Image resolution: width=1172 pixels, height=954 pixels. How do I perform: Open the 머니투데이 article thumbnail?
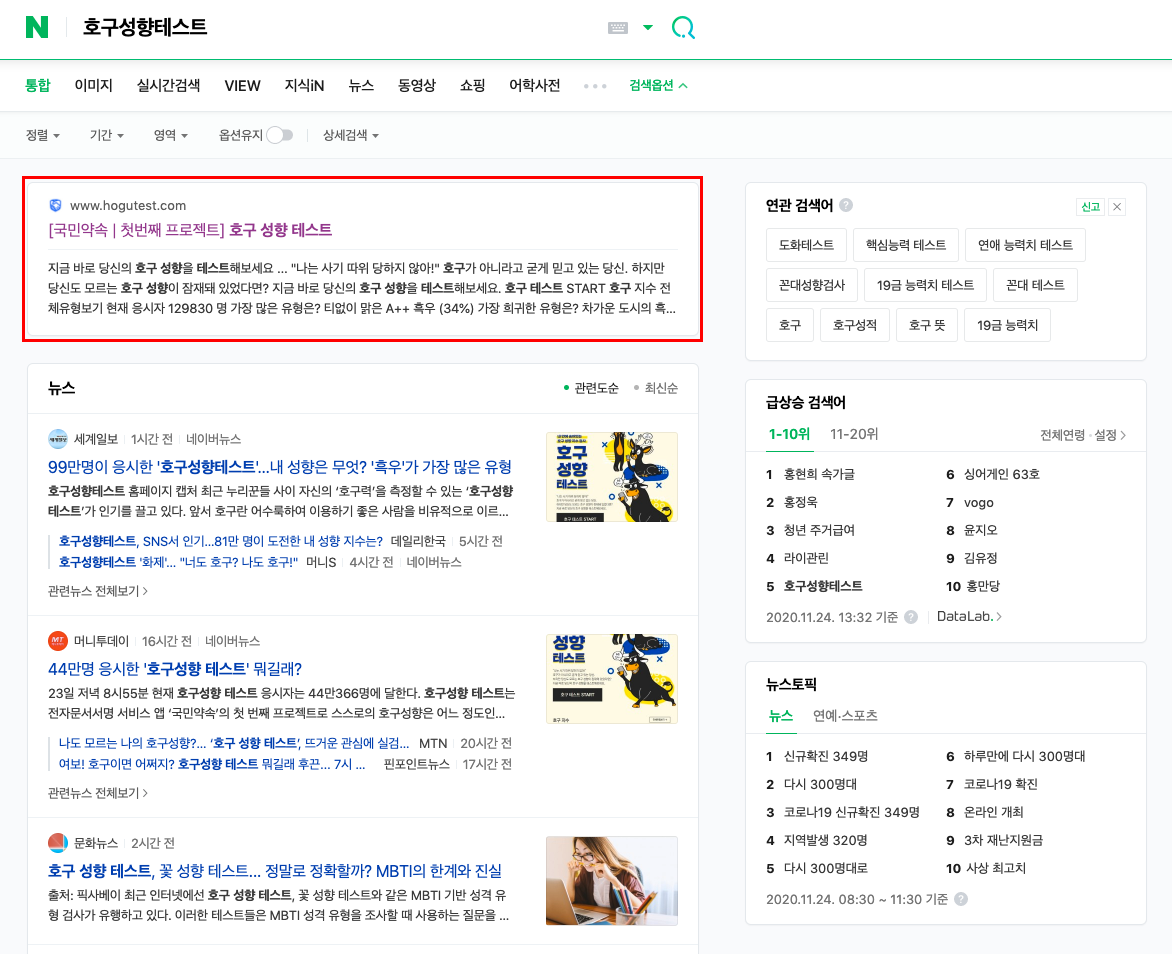point(611,679)
